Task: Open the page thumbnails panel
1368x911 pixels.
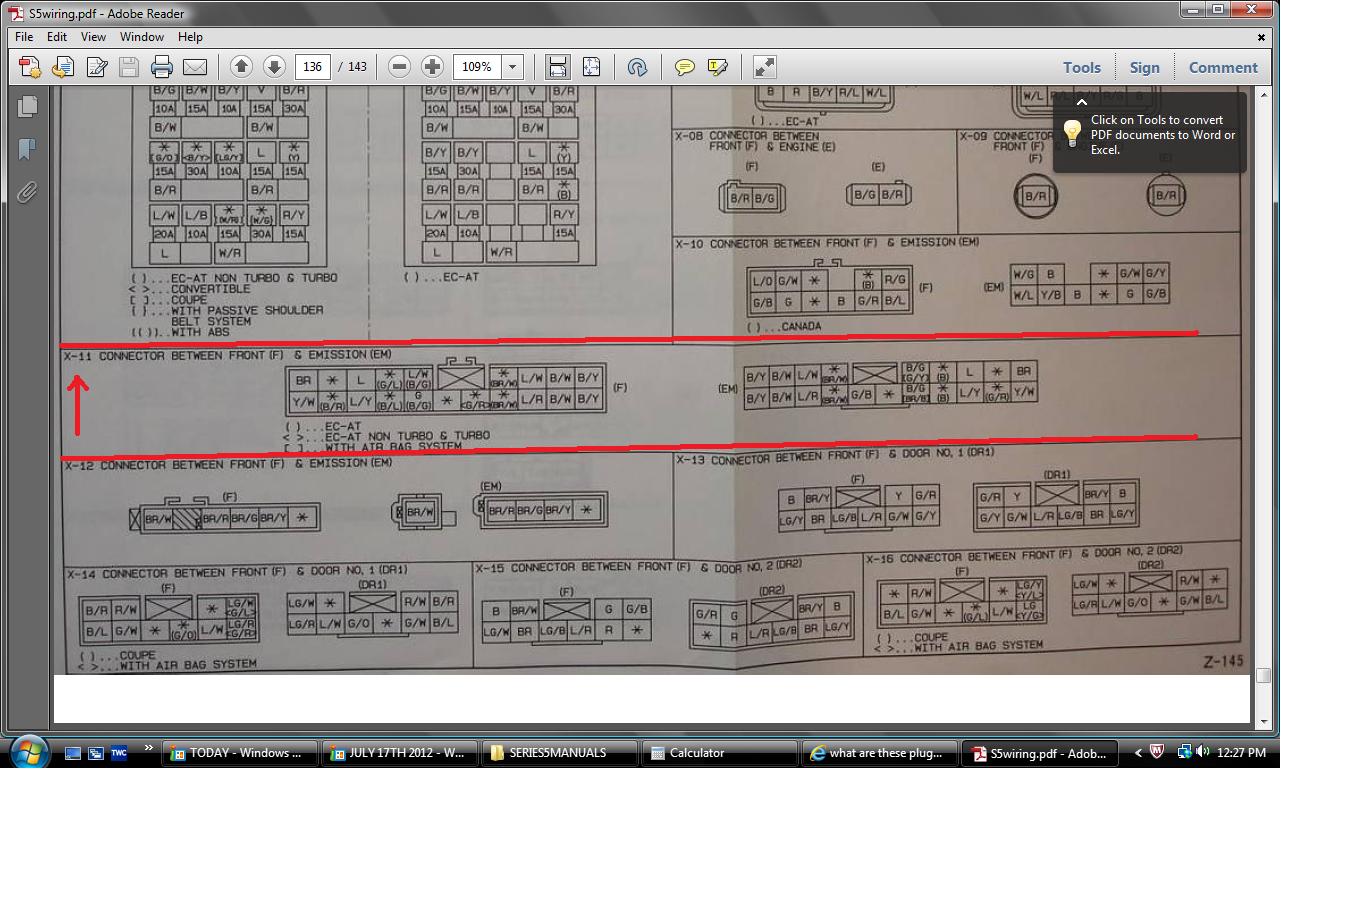Action: [27, 106]
